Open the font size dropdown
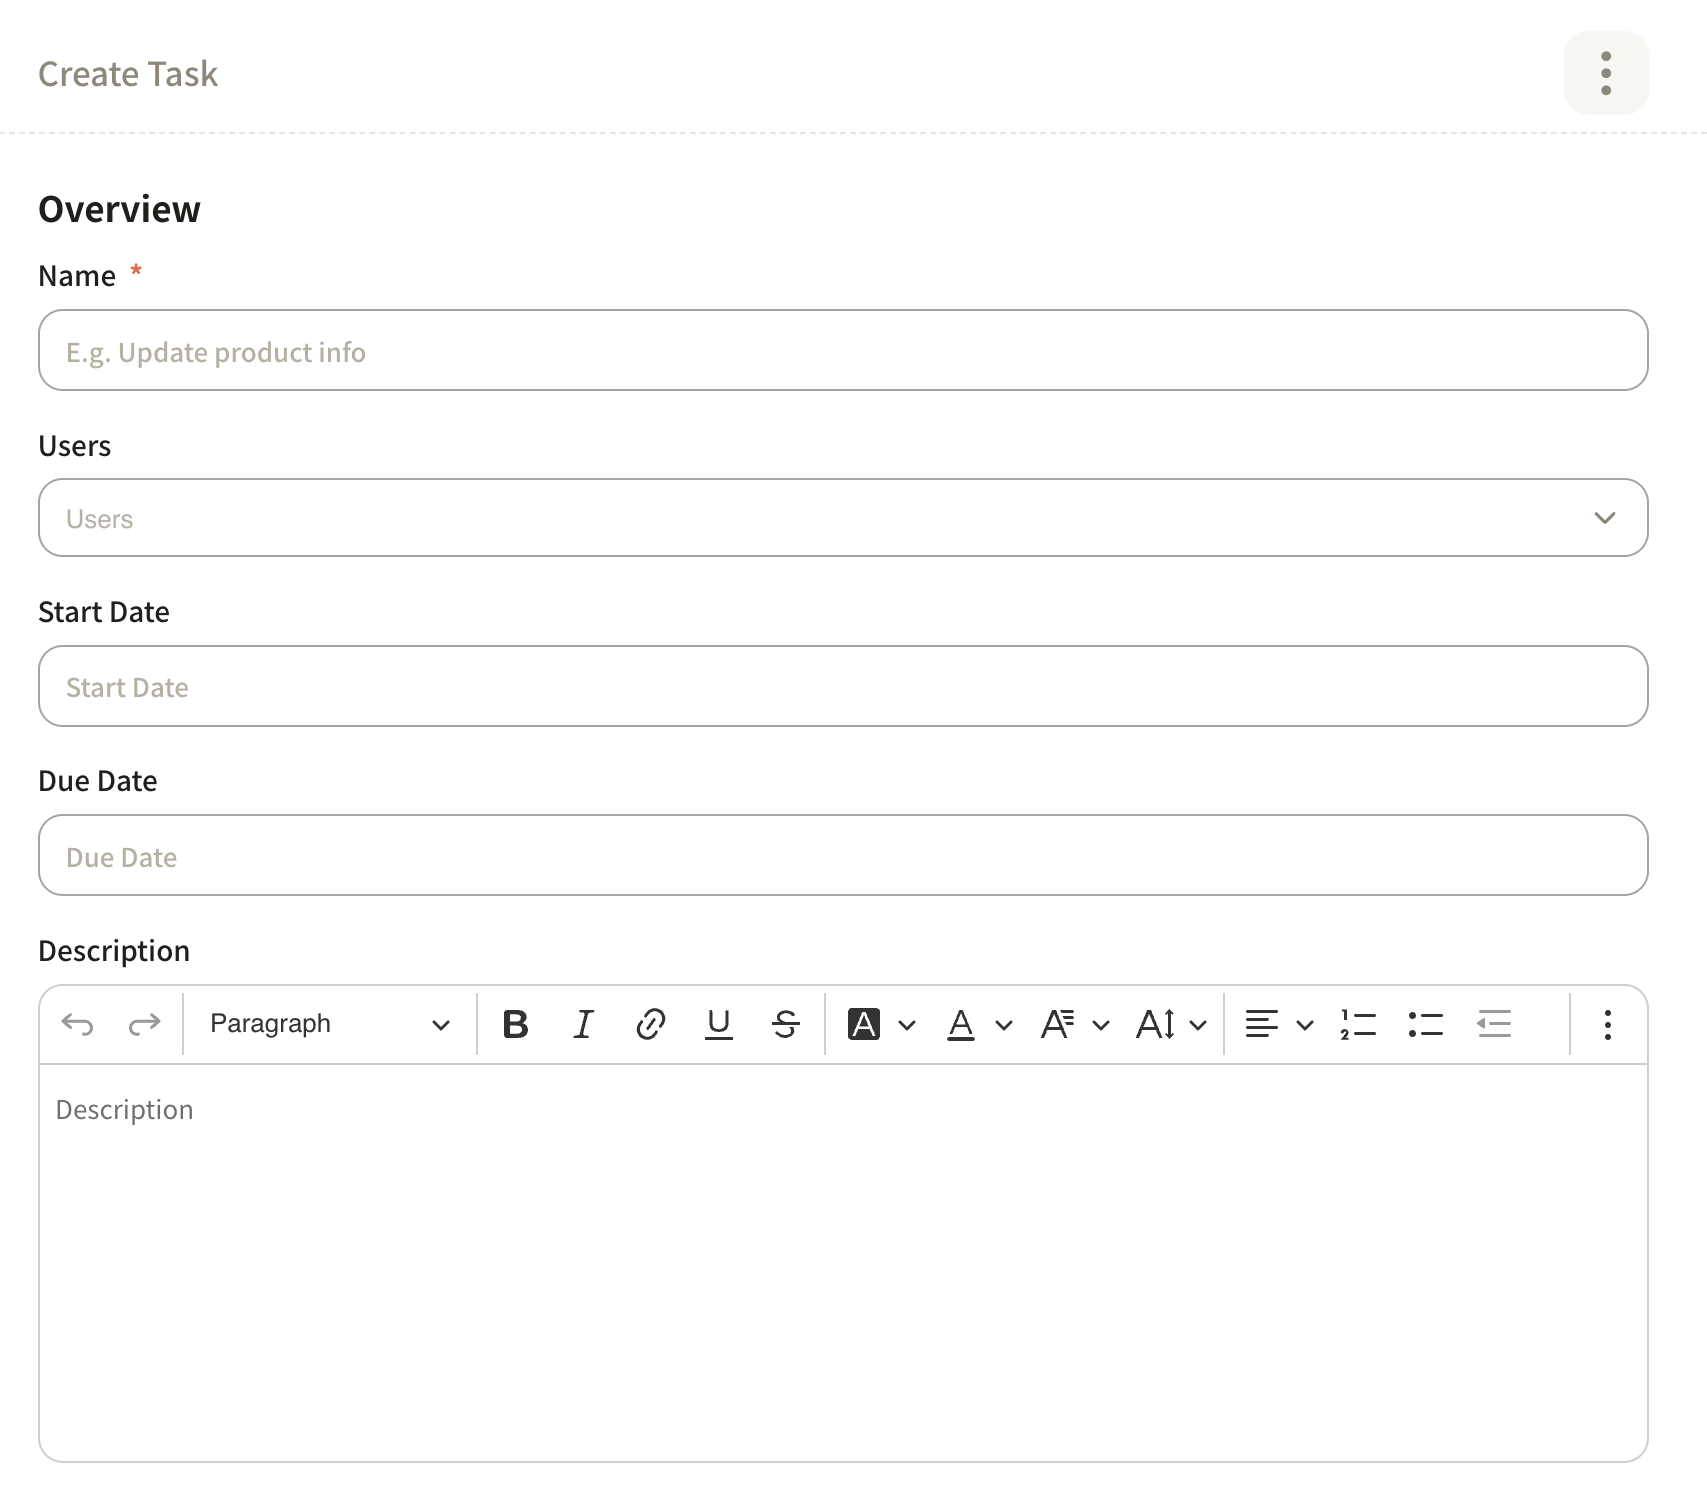The width and height of the screenshot is (1707, 1494). point(1171,1024)
